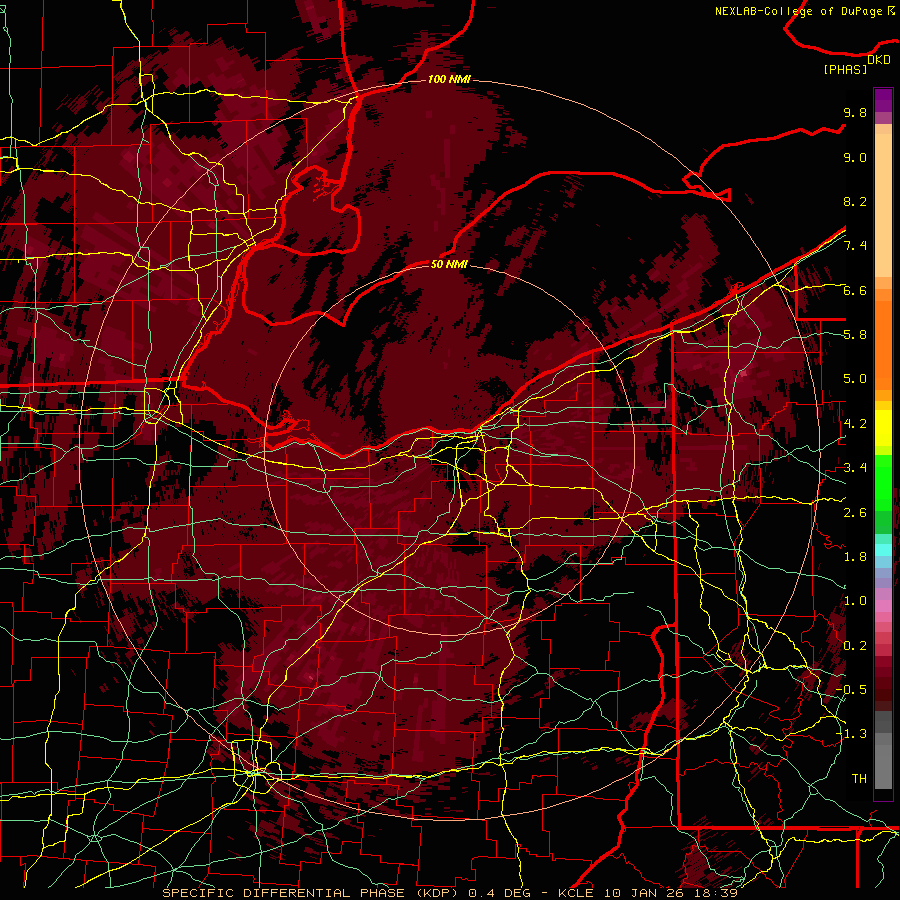Select the 1.8 scale value
The width and height of the screenshot is (900, 900).
(855, 557)
